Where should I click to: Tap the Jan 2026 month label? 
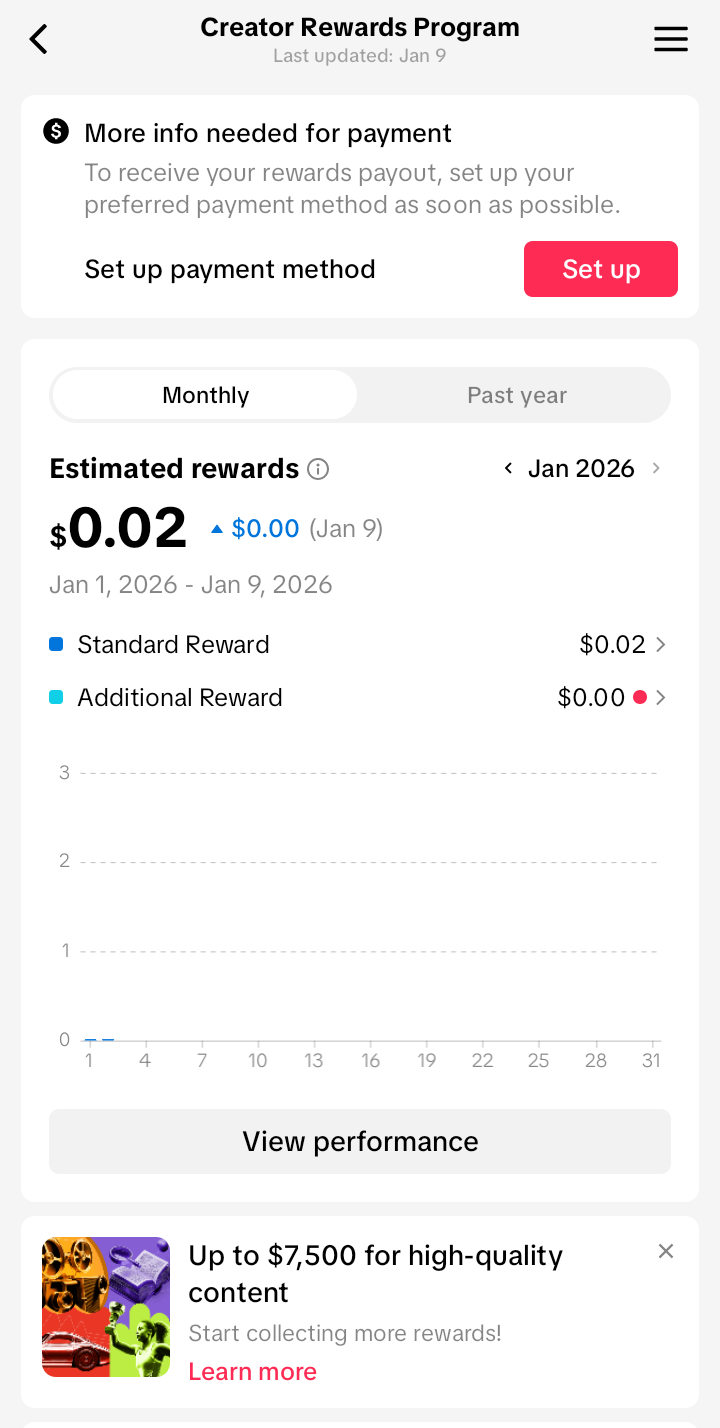click(x=581, y=468)
